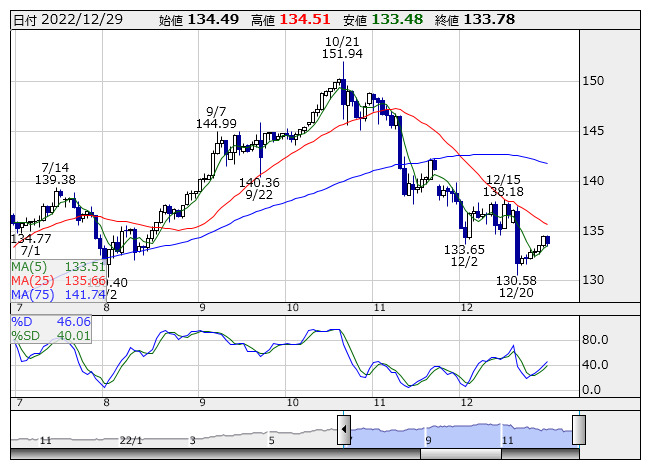Click the last candlestick on main chart
This screenshot has height=470, width=653.
[x=548, y=240]
